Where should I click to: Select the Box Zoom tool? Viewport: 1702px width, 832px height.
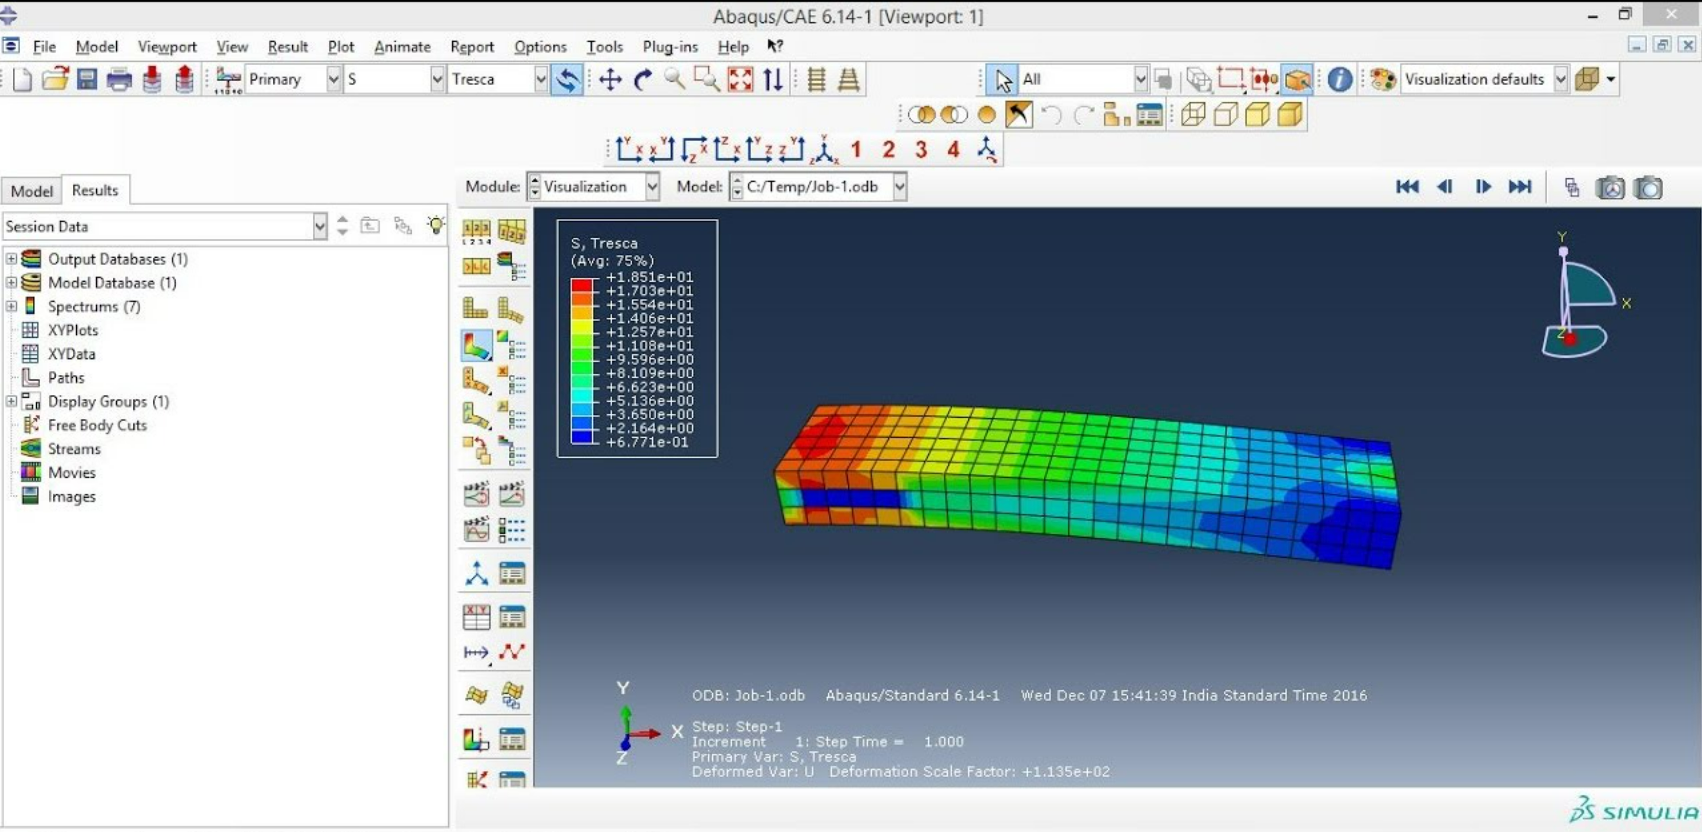[x=707, y=79]
